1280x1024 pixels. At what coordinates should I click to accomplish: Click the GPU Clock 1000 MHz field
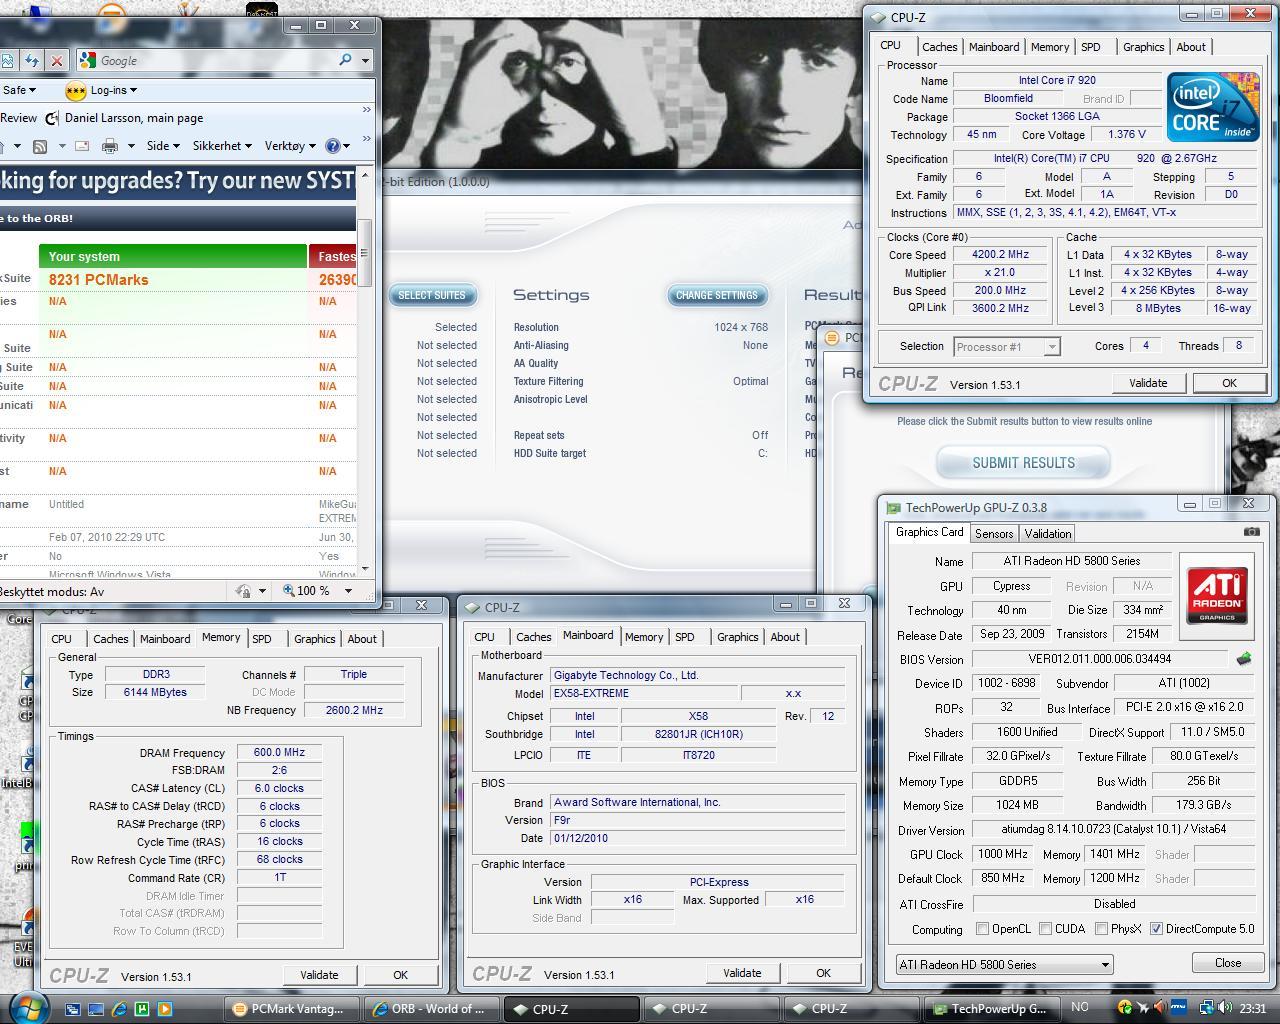click(1002, 855)
